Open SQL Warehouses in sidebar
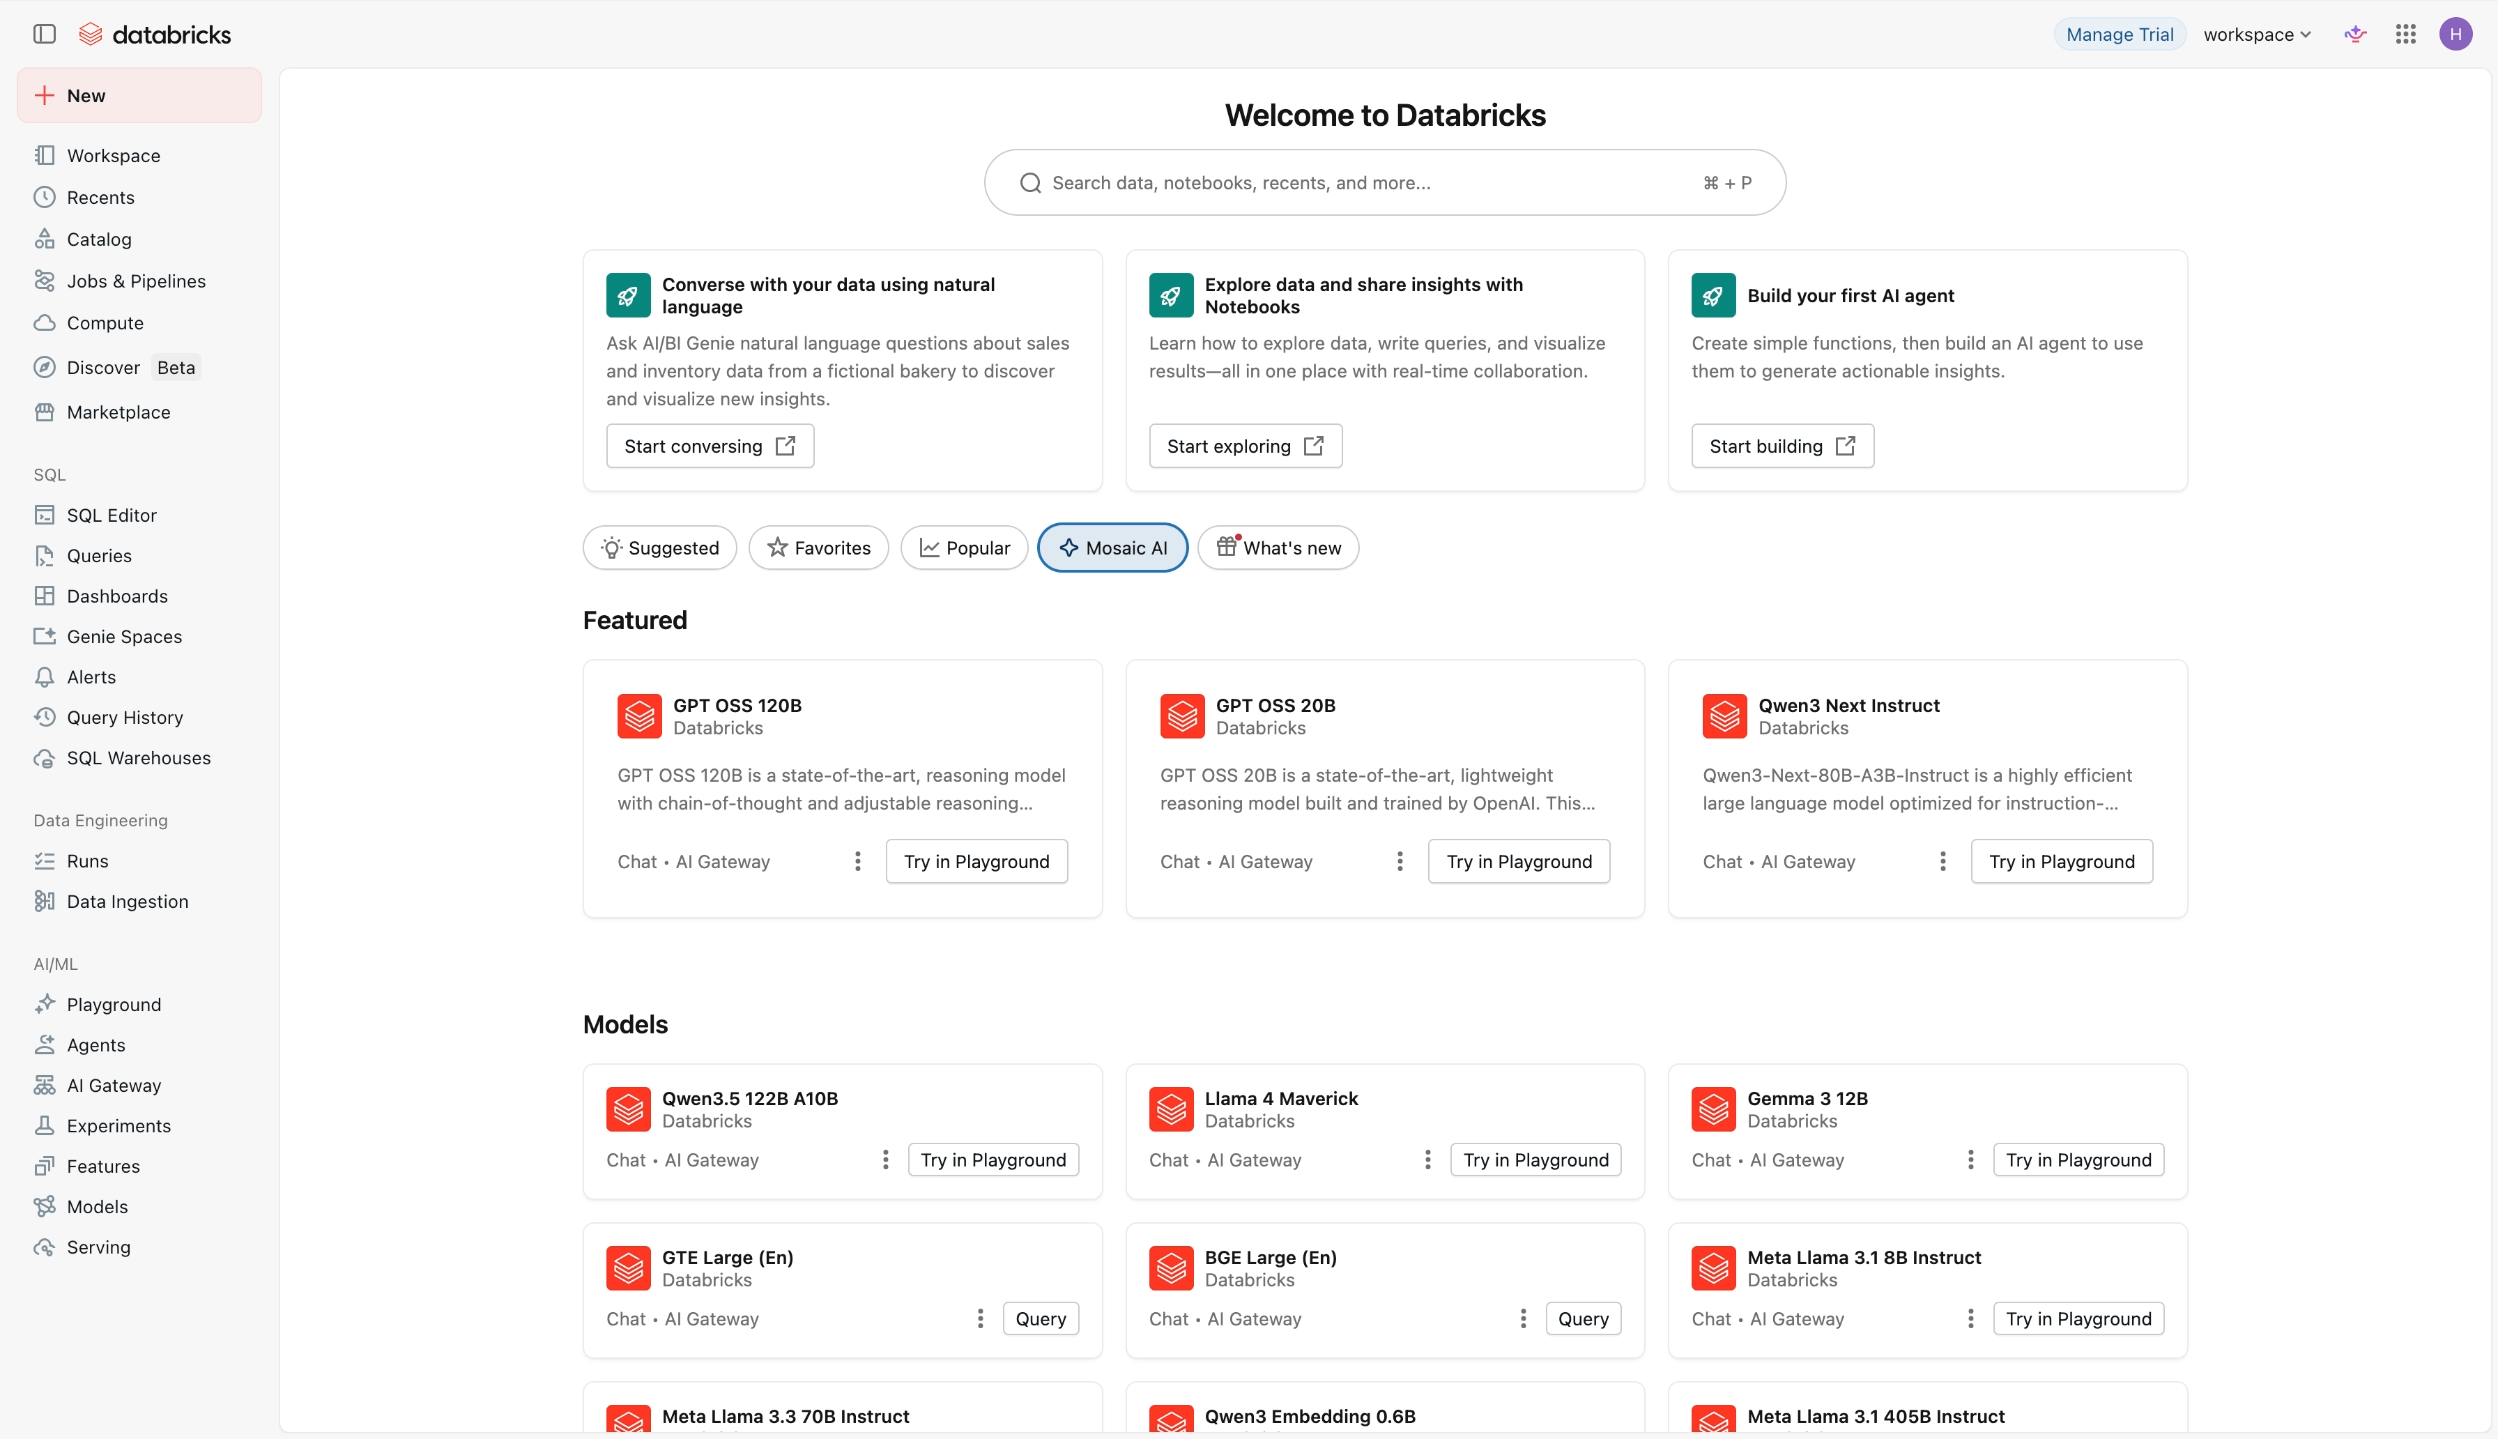 pos(139,758)
